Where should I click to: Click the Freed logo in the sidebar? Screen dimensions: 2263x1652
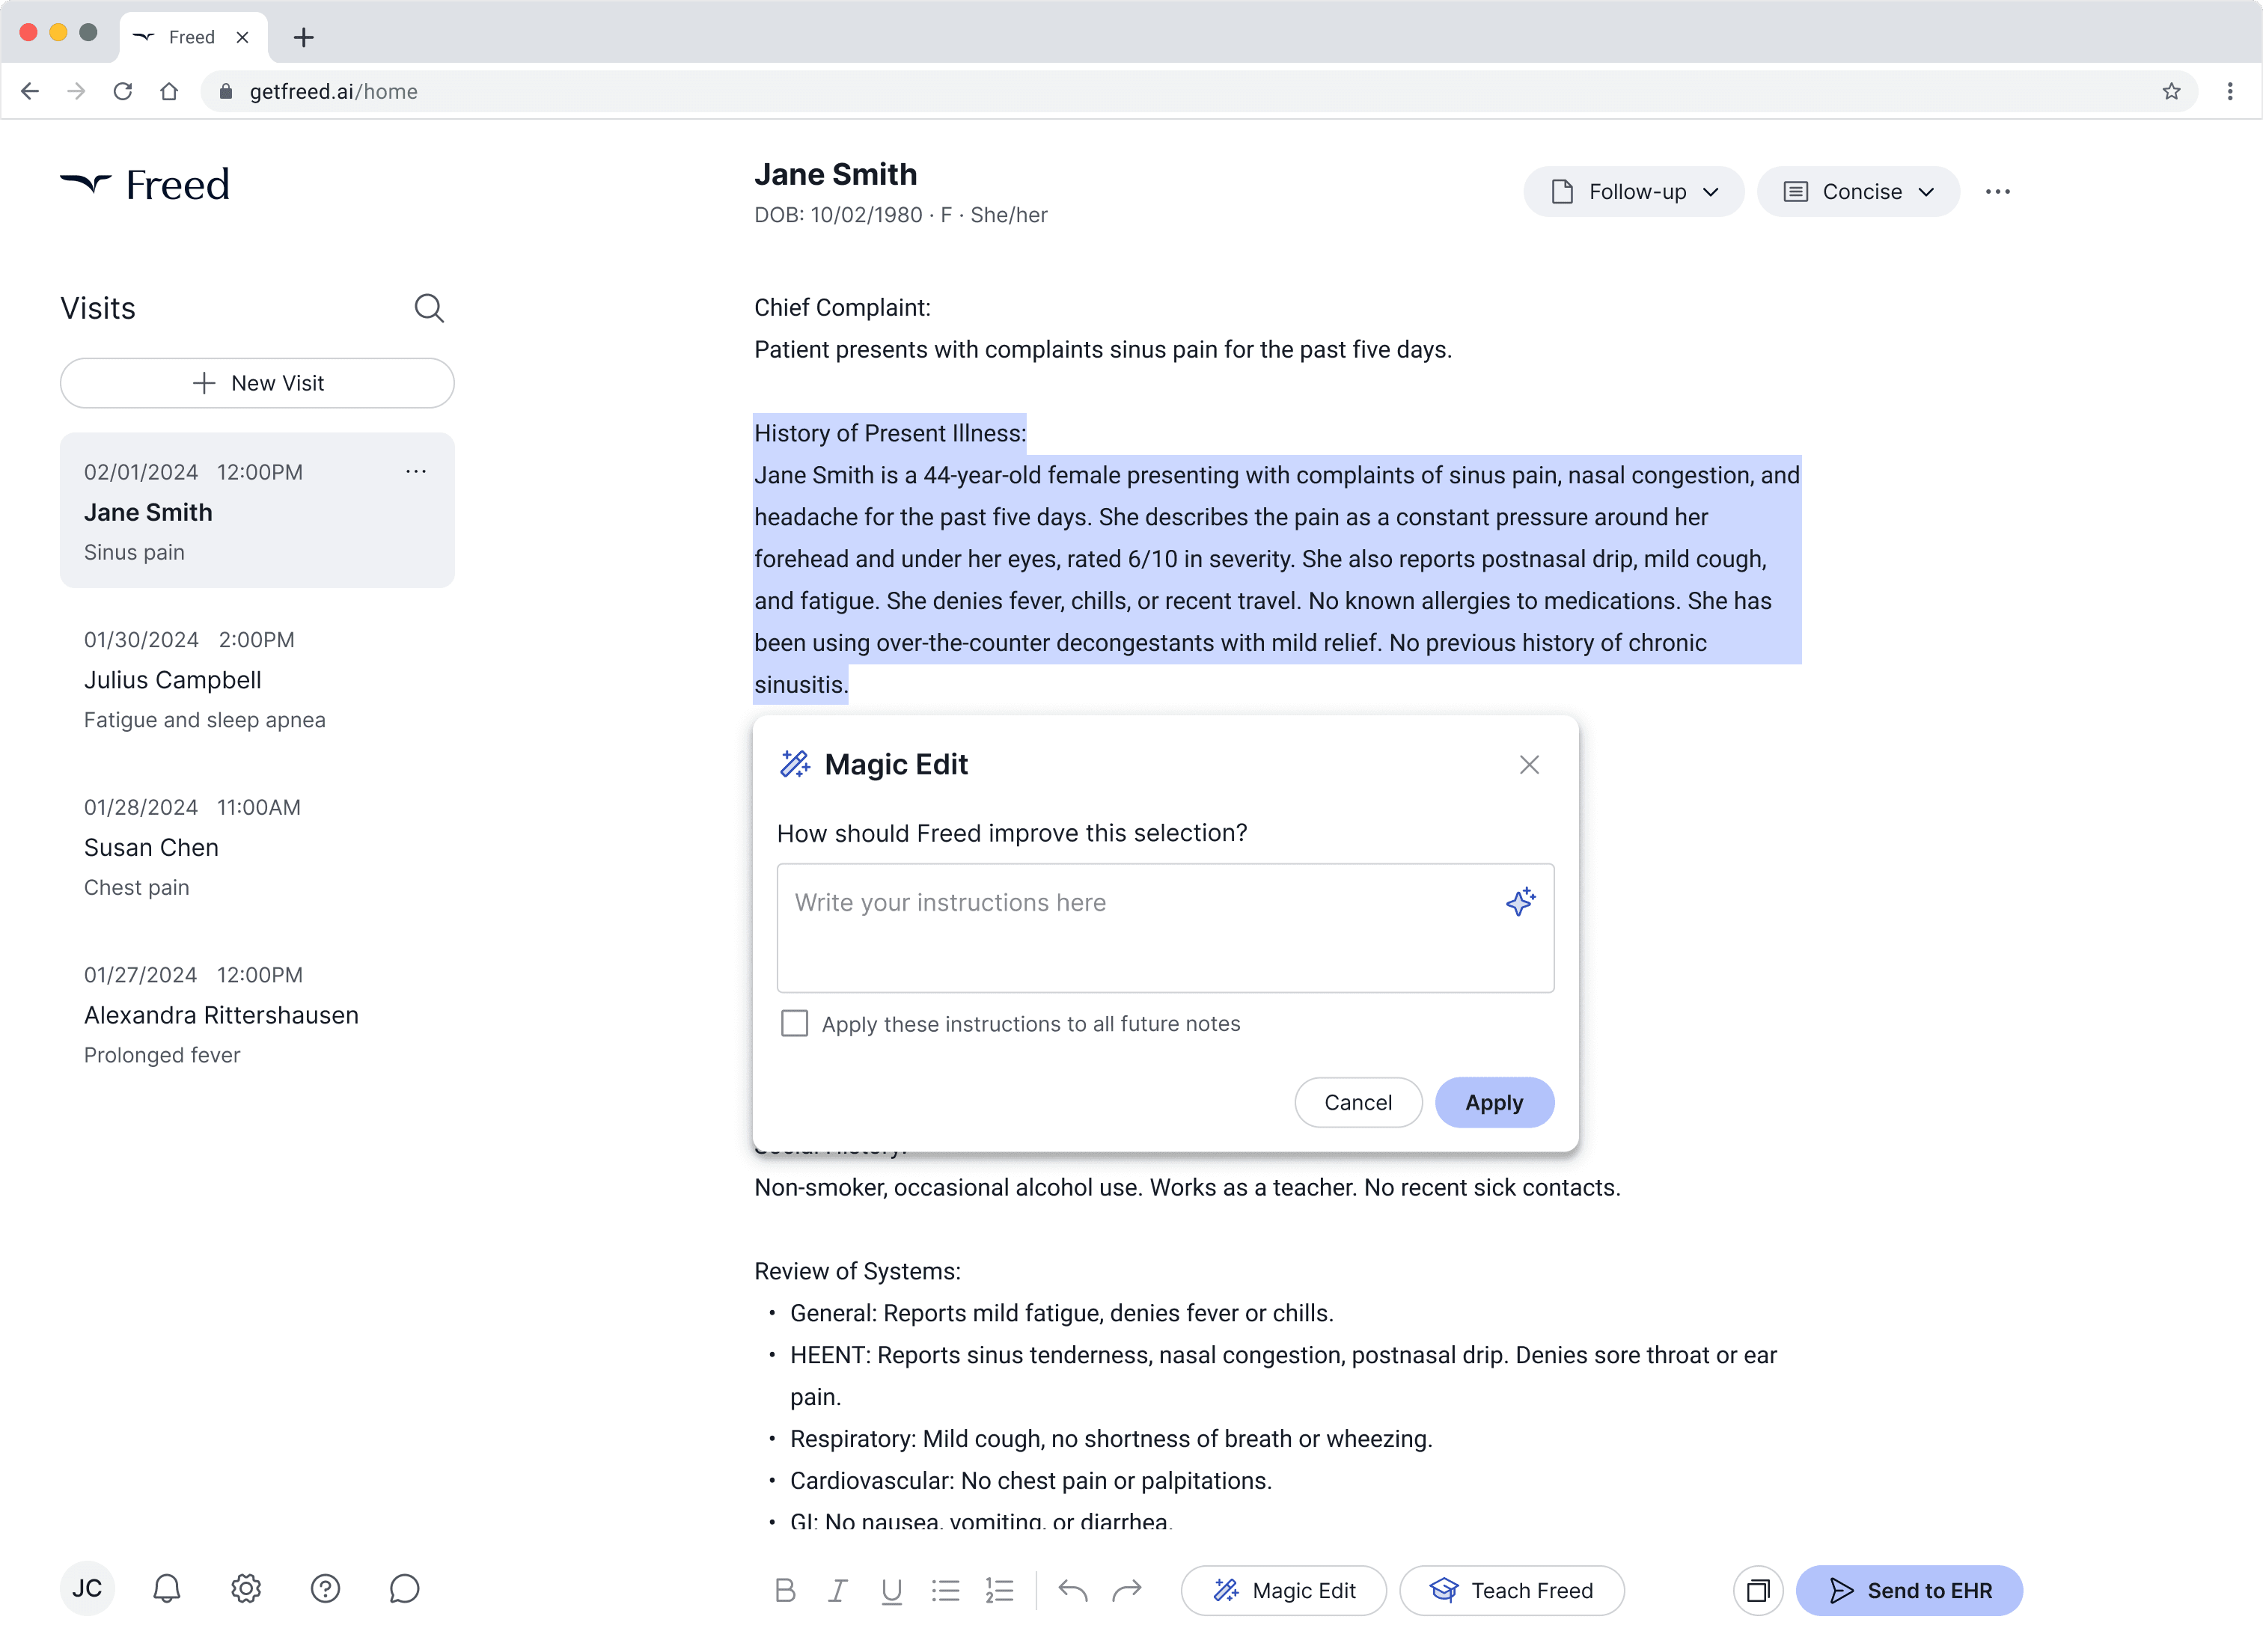click(145, 185)
